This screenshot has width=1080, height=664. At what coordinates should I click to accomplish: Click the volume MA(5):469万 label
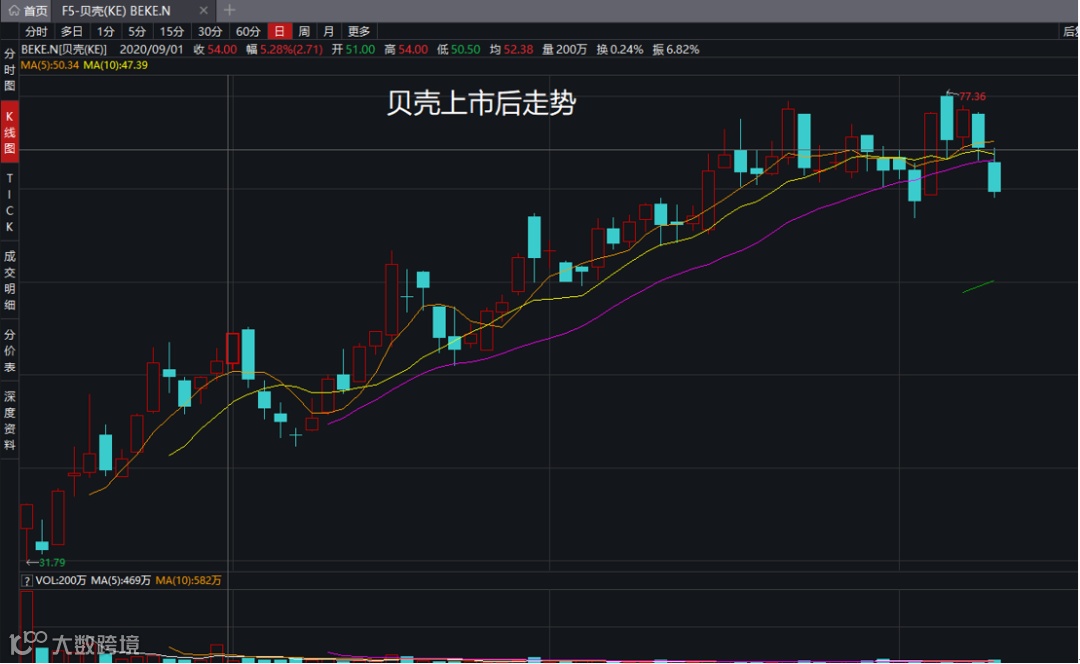tap(121, 581)
